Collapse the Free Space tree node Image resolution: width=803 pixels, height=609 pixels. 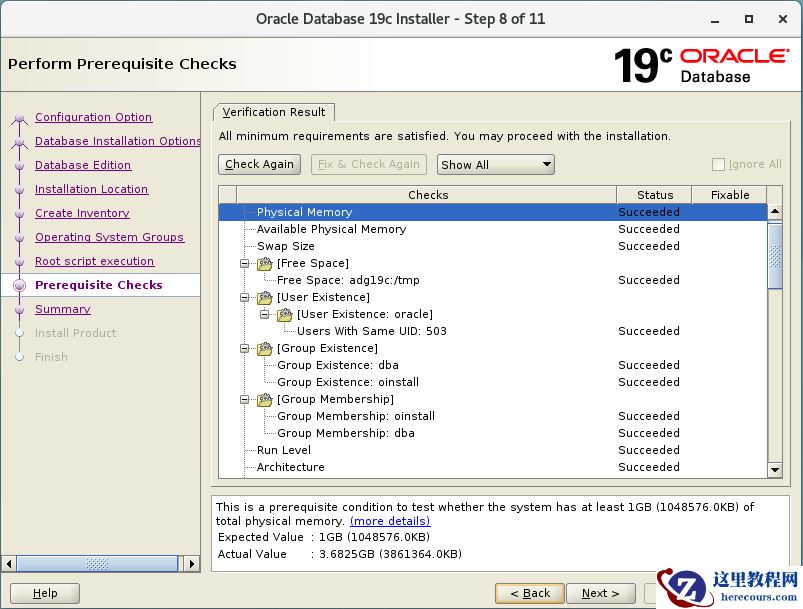point(245,263)
